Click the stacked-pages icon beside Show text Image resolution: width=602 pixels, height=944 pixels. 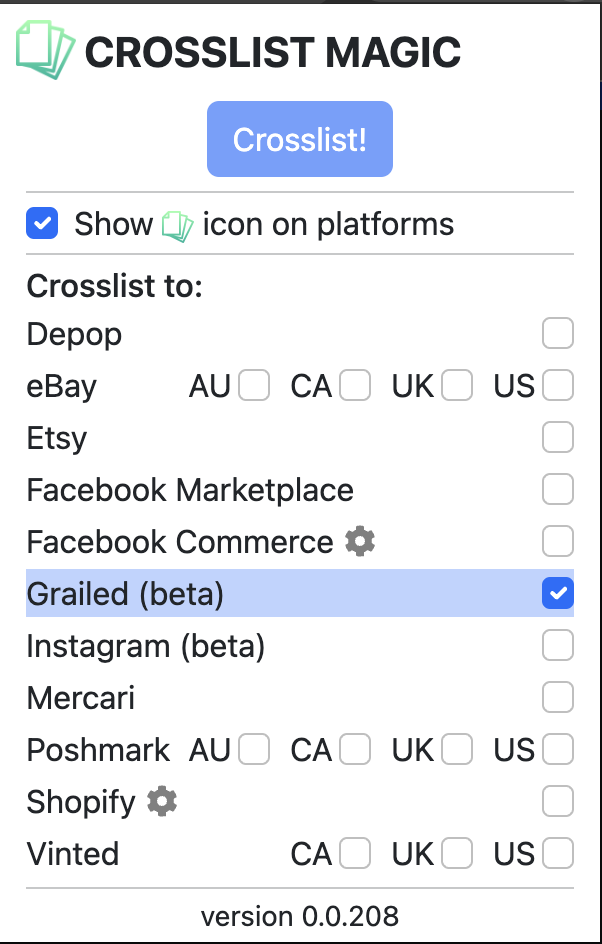pyautogui.click(x=178, y=223)
